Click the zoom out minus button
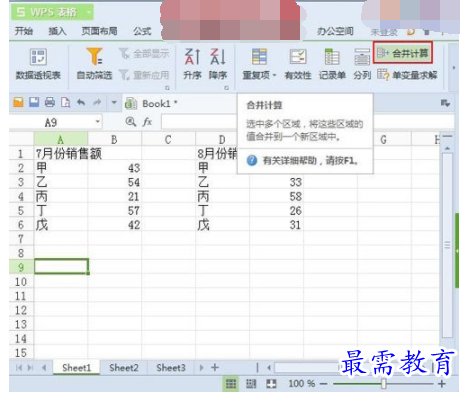 pyautogui.click(x=323, y=384)
